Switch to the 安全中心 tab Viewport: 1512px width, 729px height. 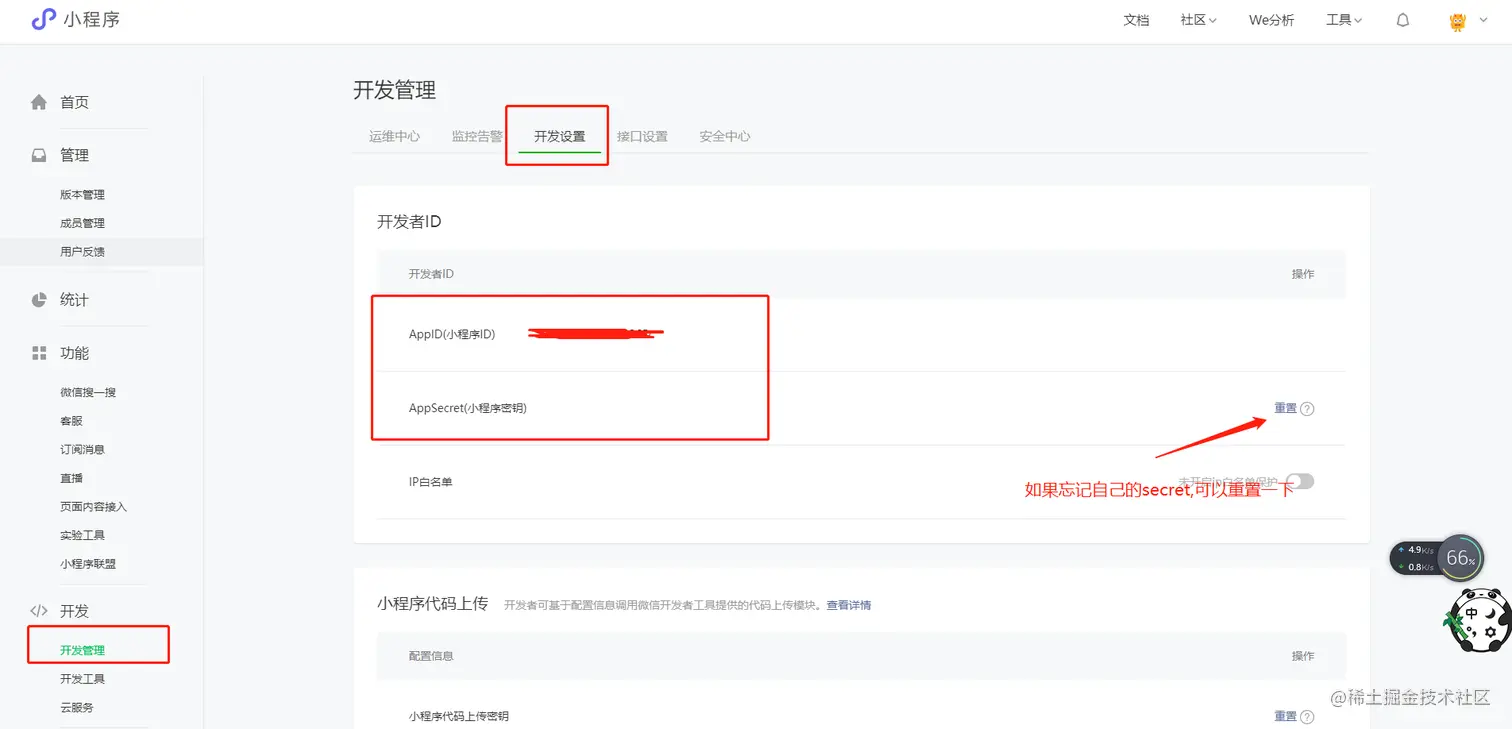point(725,137)
